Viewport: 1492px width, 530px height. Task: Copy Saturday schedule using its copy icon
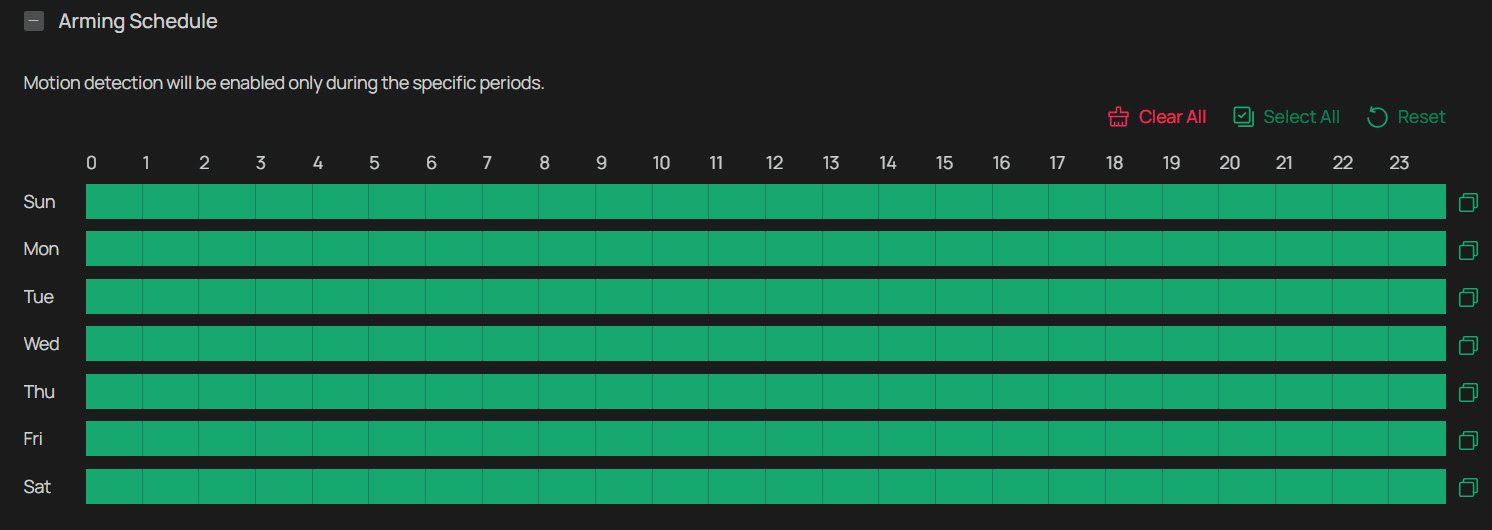tap(1468, 487)
